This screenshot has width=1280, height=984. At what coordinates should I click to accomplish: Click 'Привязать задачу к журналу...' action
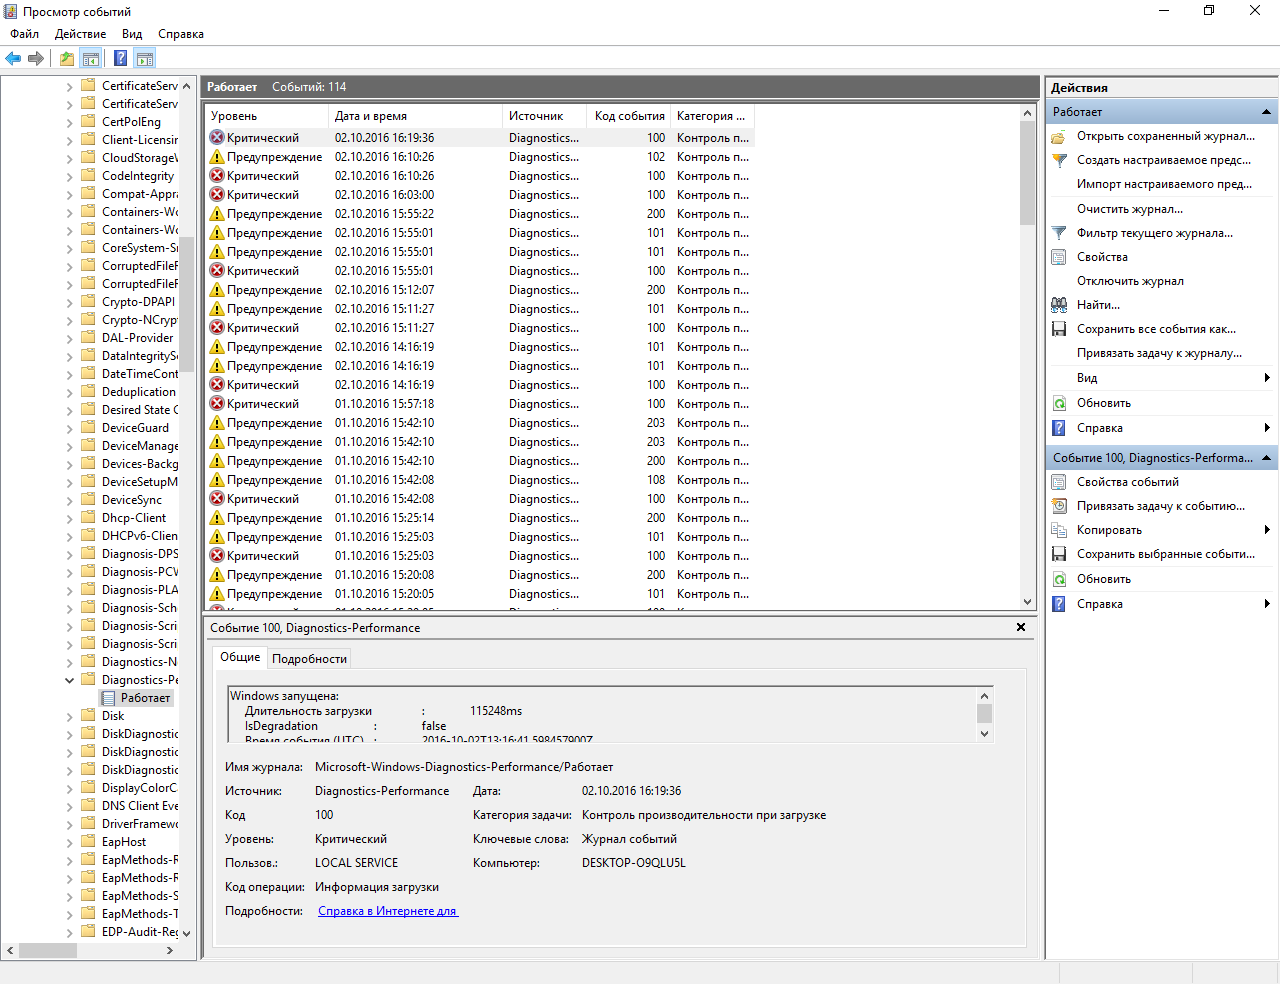coord(1159,353)
